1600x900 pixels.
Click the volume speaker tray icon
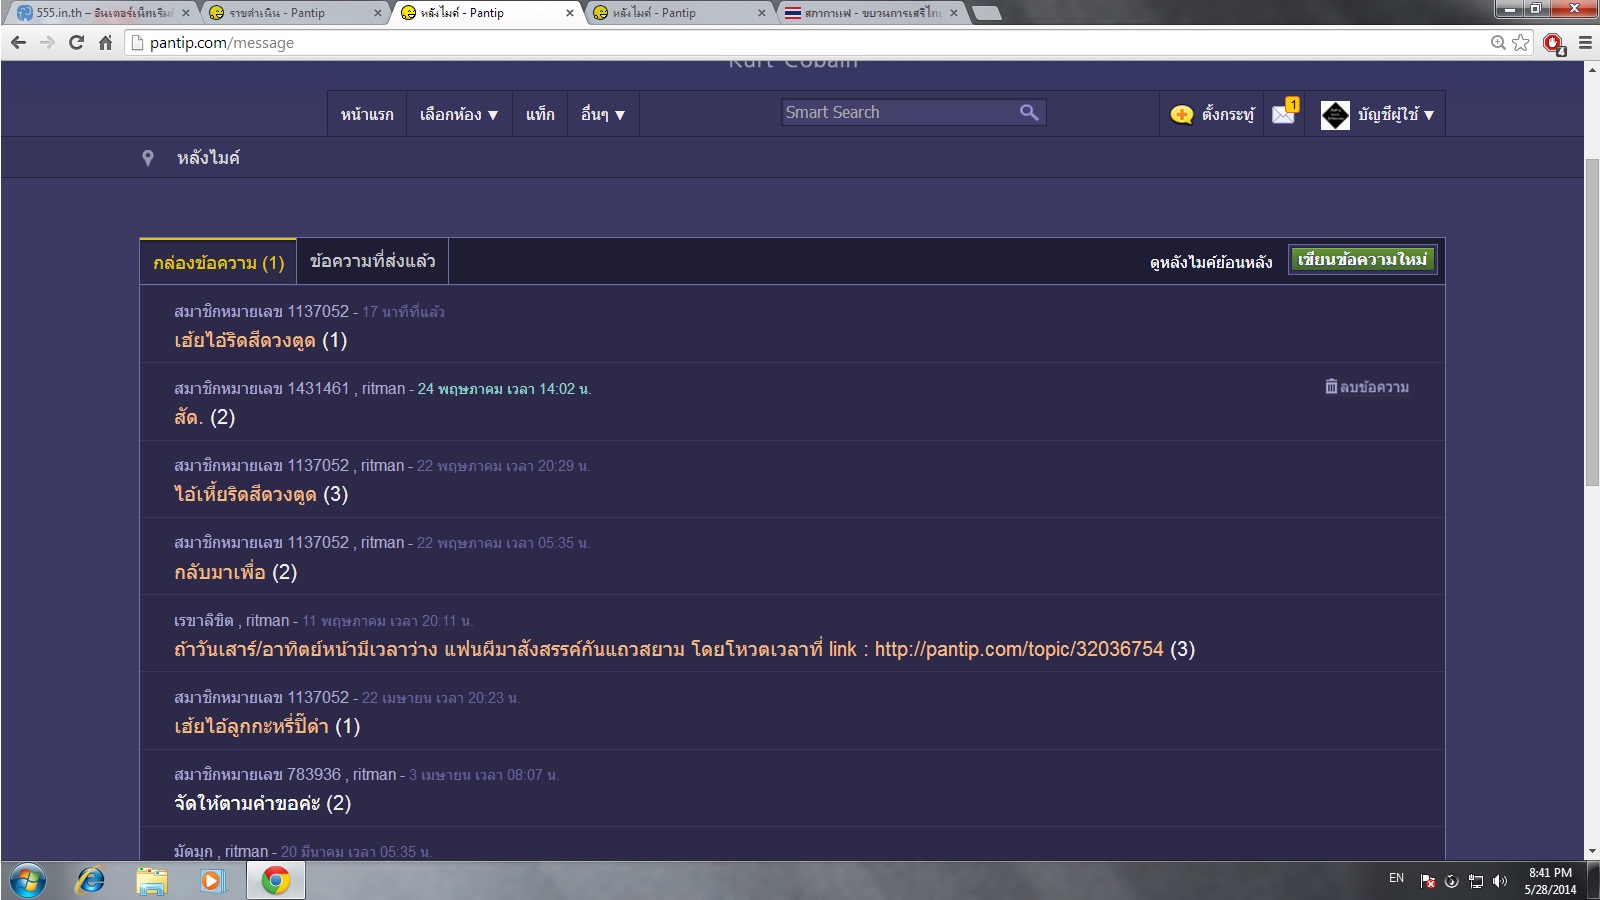pyautogui.click(x=1500, y=881)
